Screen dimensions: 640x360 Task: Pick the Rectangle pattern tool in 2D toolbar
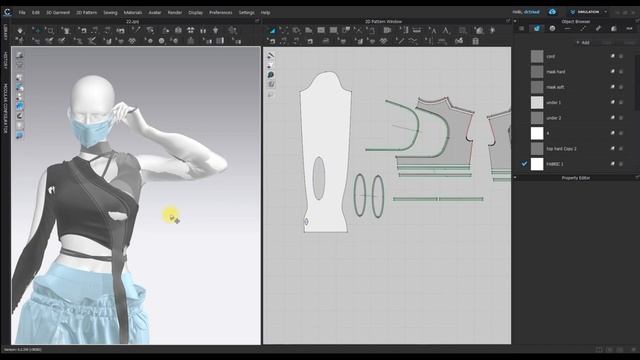[x=321, y=31]
